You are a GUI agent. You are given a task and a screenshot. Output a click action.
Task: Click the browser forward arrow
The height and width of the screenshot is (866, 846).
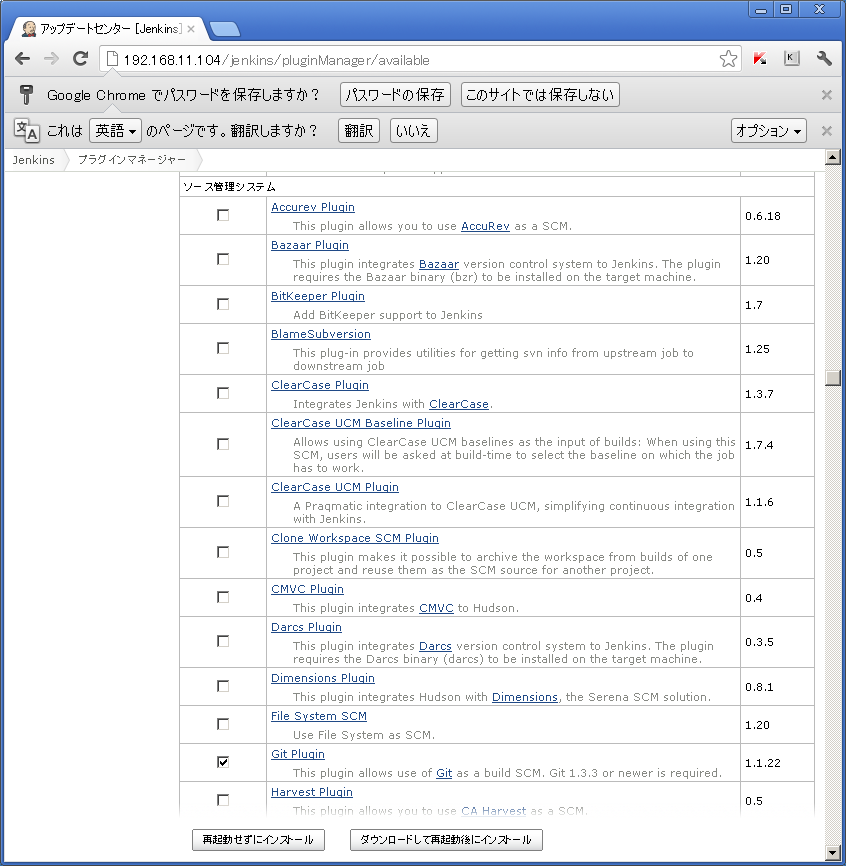tap(51, 59)
